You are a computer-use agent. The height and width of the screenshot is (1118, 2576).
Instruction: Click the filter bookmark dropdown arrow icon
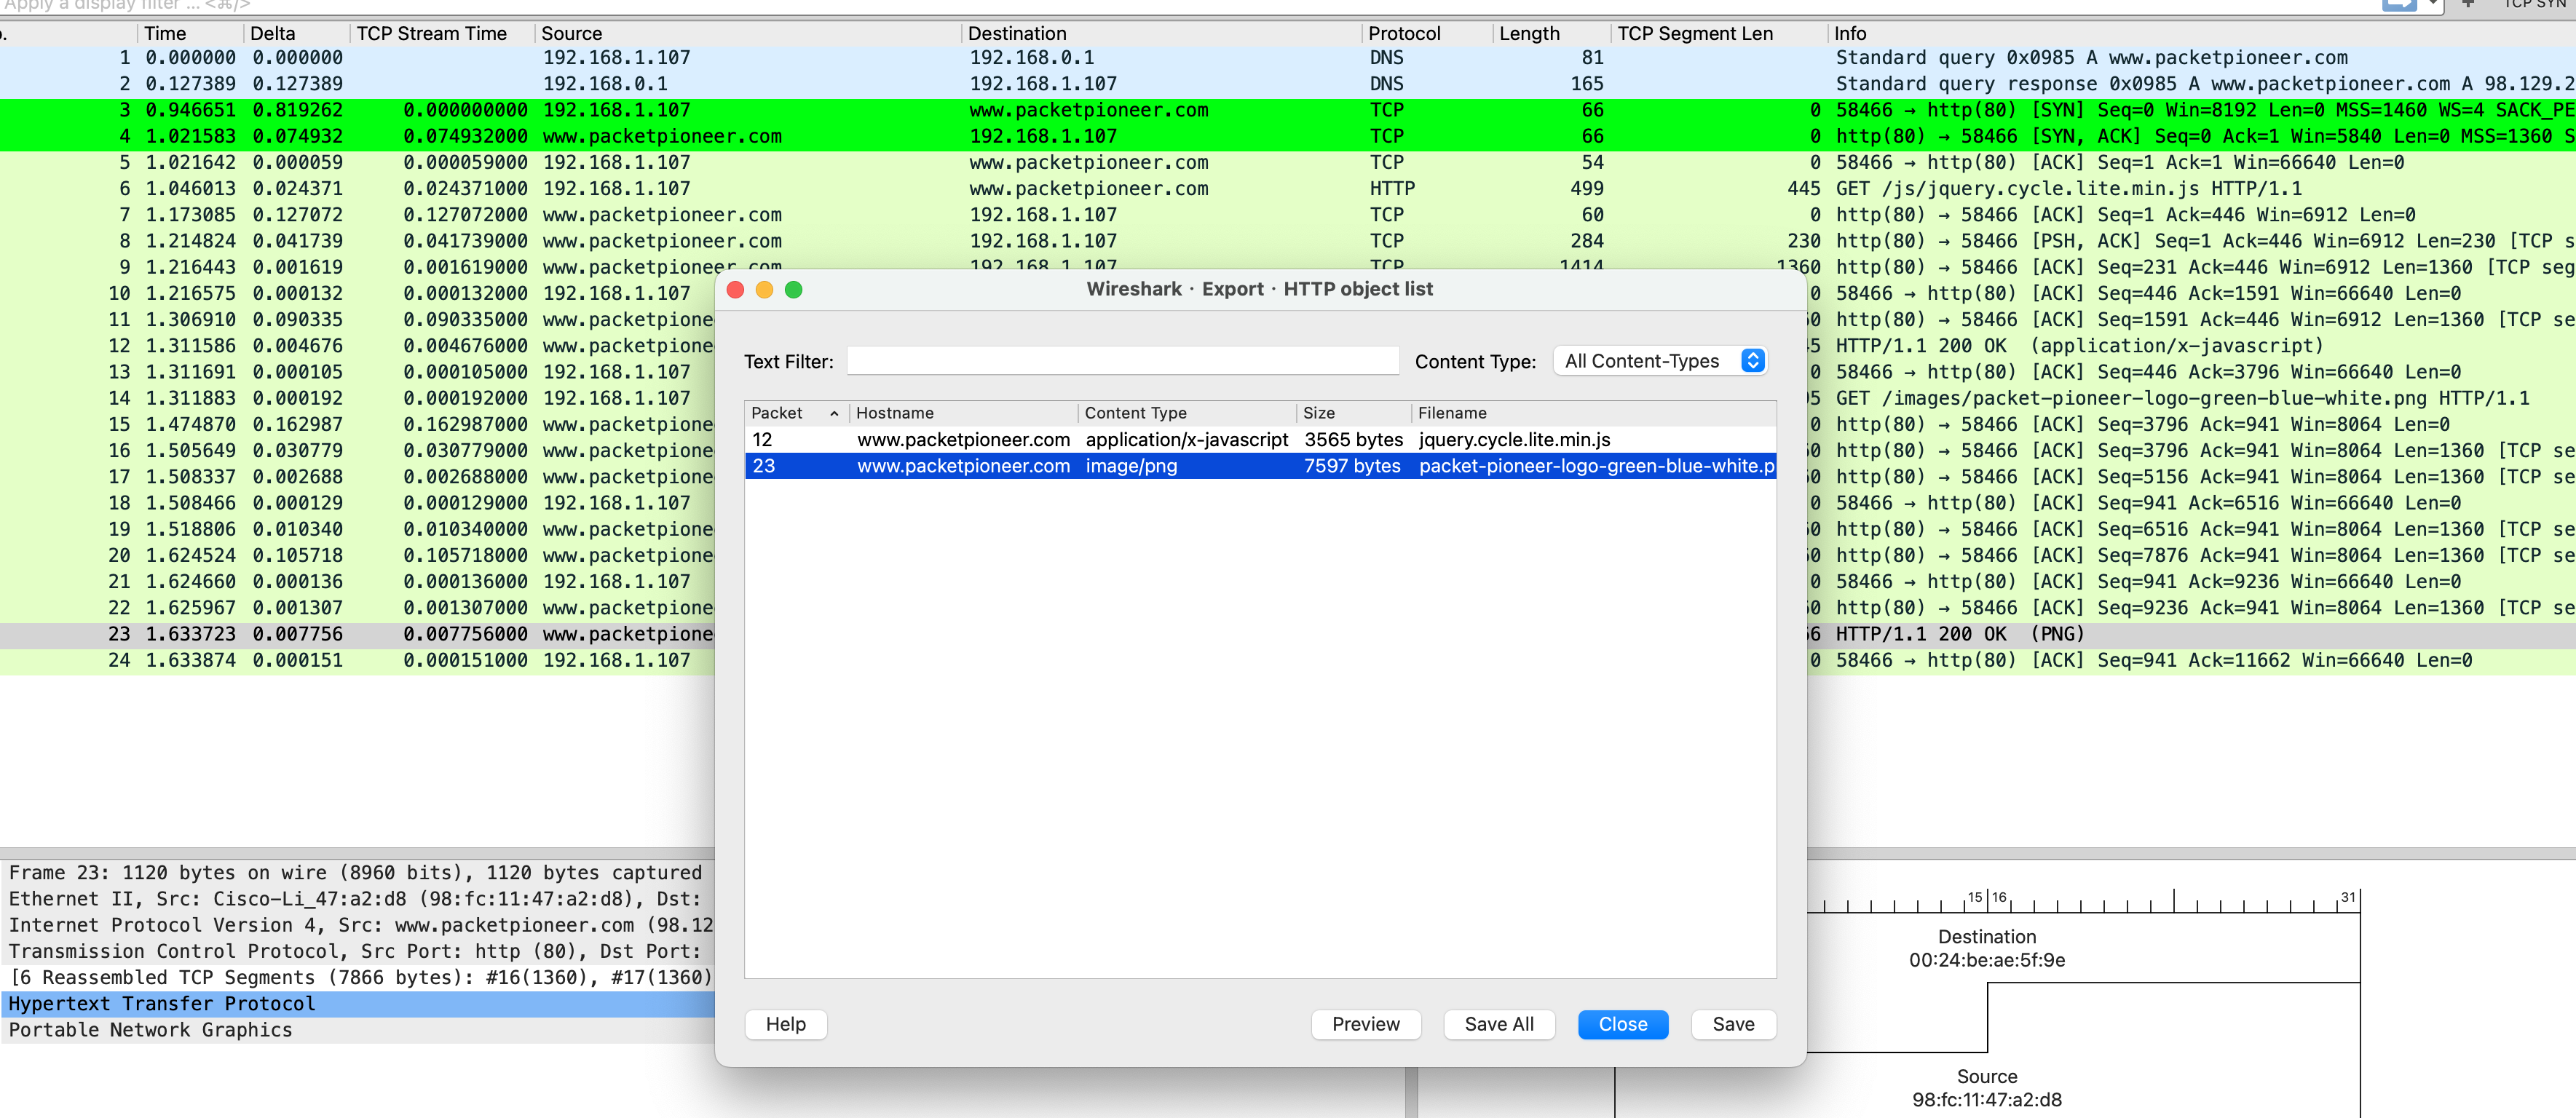click(x=2434, y=4)
